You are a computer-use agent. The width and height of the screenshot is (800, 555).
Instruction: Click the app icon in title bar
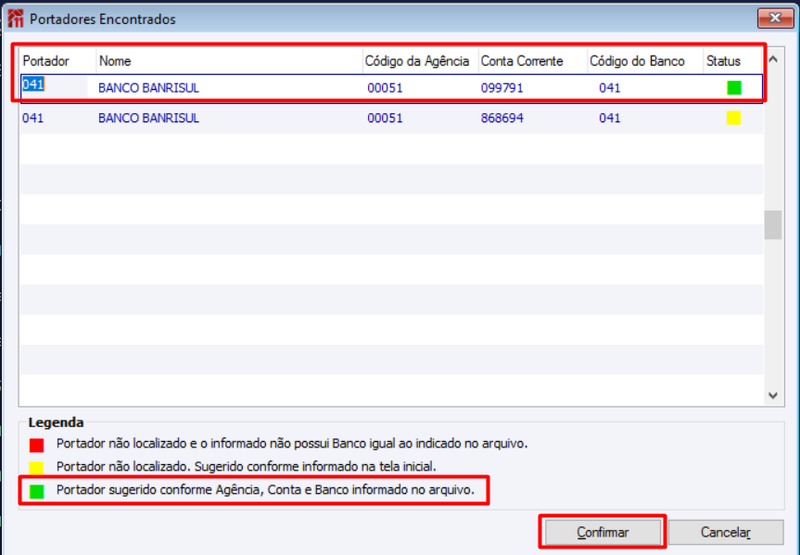pyautogui.click(x=16, y=19)
